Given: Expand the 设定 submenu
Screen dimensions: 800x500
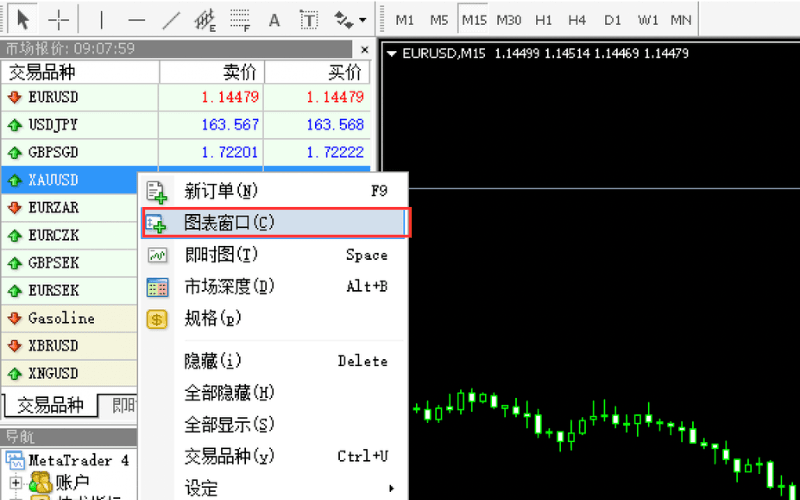Looking at the screenshot, I should [274, 488].
